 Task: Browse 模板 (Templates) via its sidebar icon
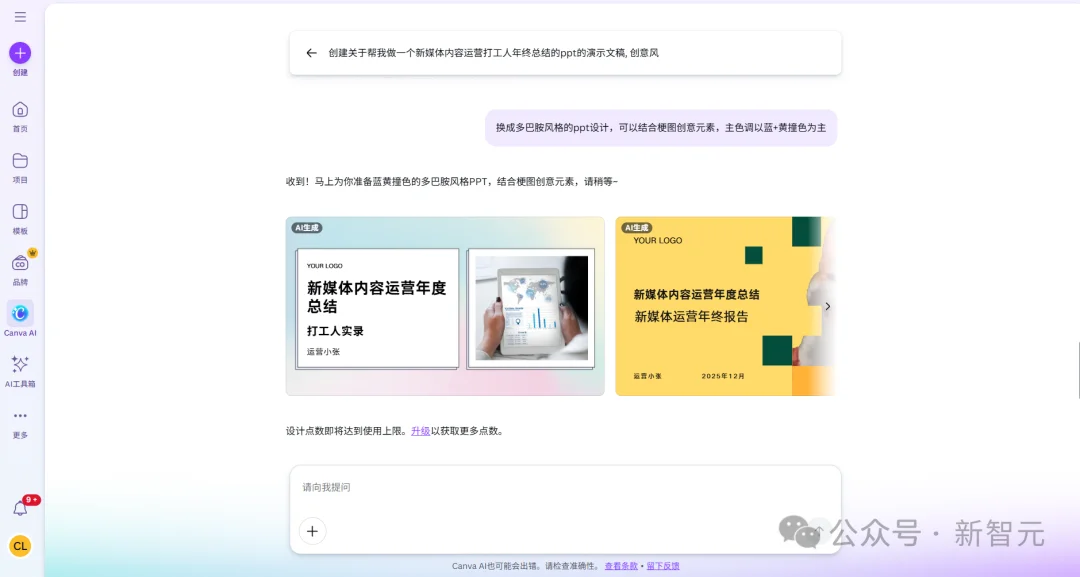[20, 213]
